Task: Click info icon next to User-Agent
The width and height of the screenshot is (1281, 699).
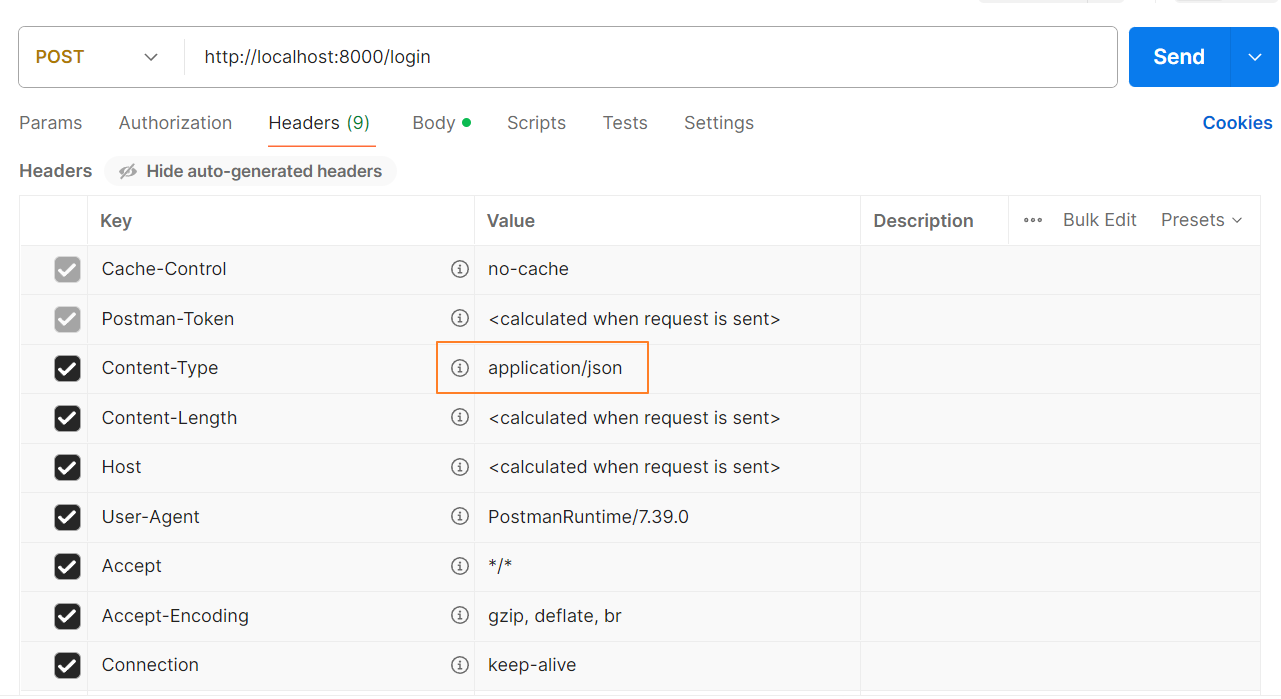Action: tap(460, 516)
